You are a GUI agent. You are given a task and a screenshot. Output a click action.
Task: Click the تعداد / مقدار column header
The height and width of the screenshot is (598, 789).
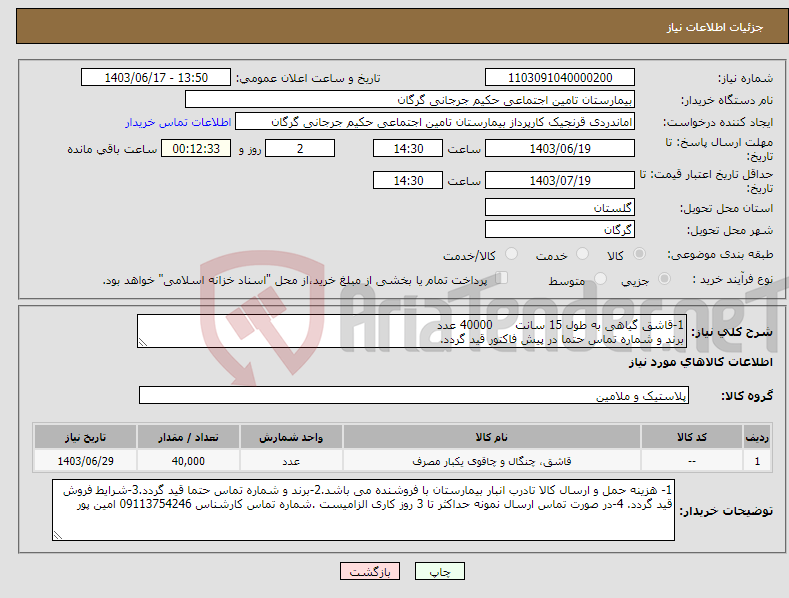188,437
